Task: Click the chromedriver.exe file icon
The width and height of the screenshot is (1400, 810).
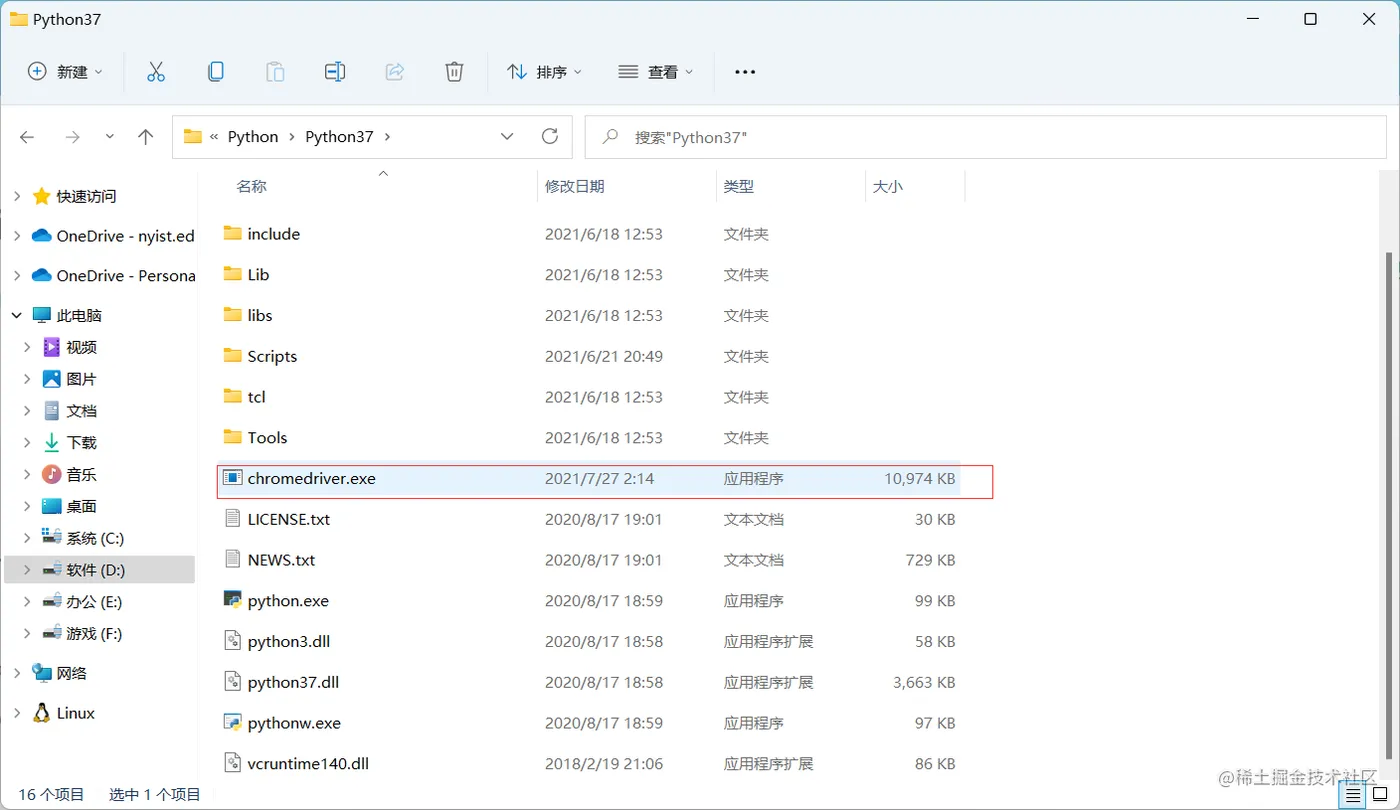Action: click(x=233, y=478)
